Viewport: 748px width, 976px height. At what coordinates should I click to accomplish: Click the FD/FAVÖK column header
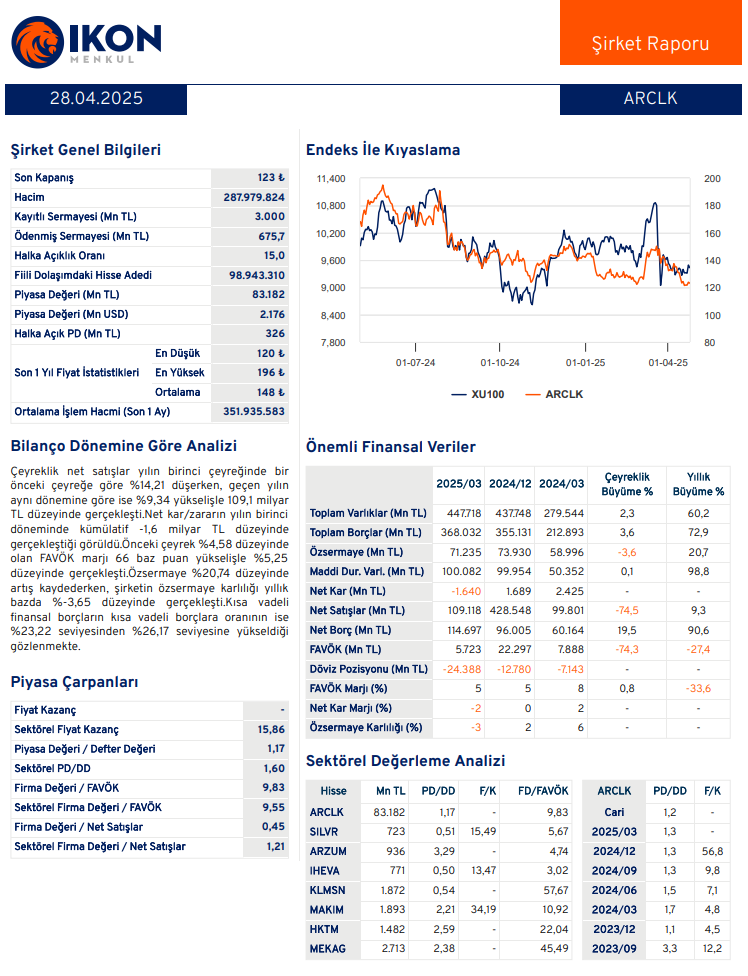543,791
